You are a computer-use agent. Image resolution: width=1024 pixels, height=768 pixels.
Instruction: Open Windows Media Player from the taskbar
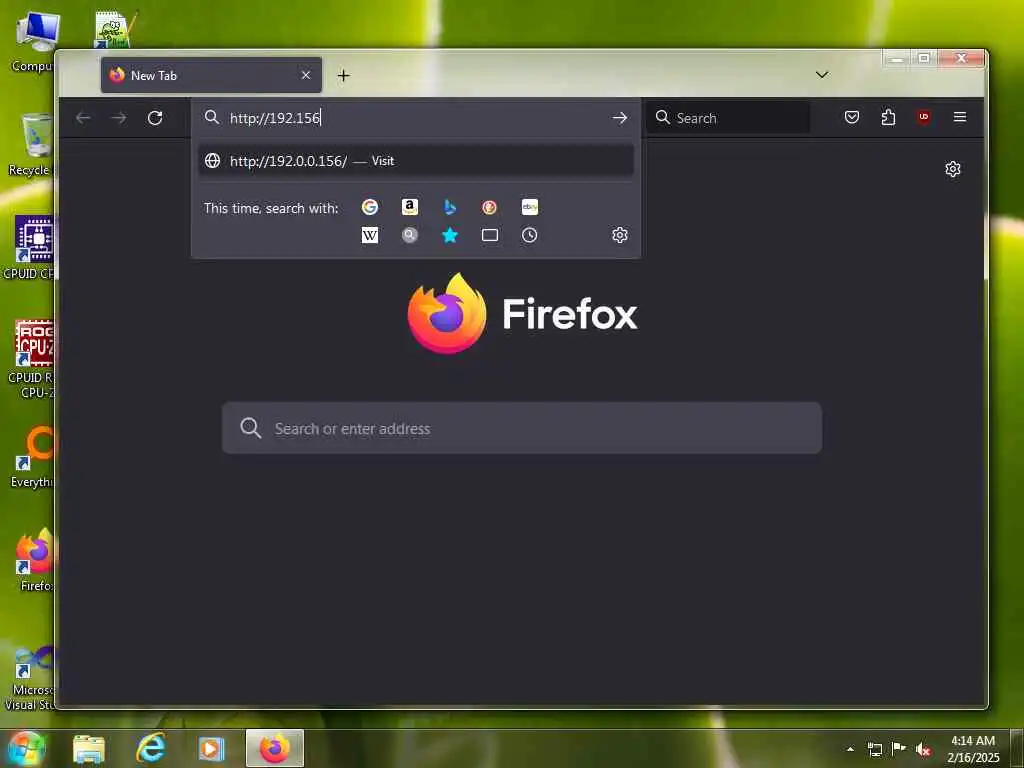pos(211,748)
